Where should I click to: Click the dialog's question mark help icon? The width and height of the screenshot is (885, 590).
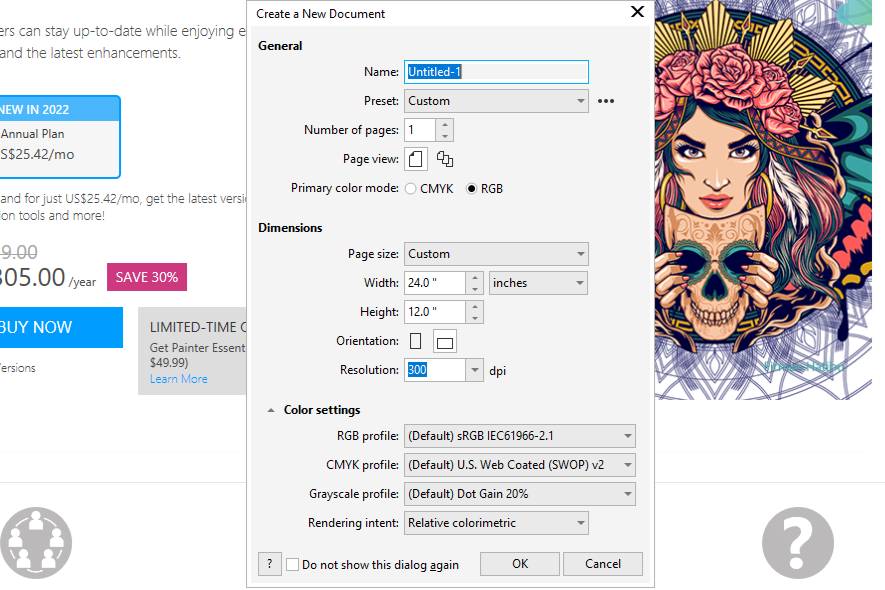point(269,563)
